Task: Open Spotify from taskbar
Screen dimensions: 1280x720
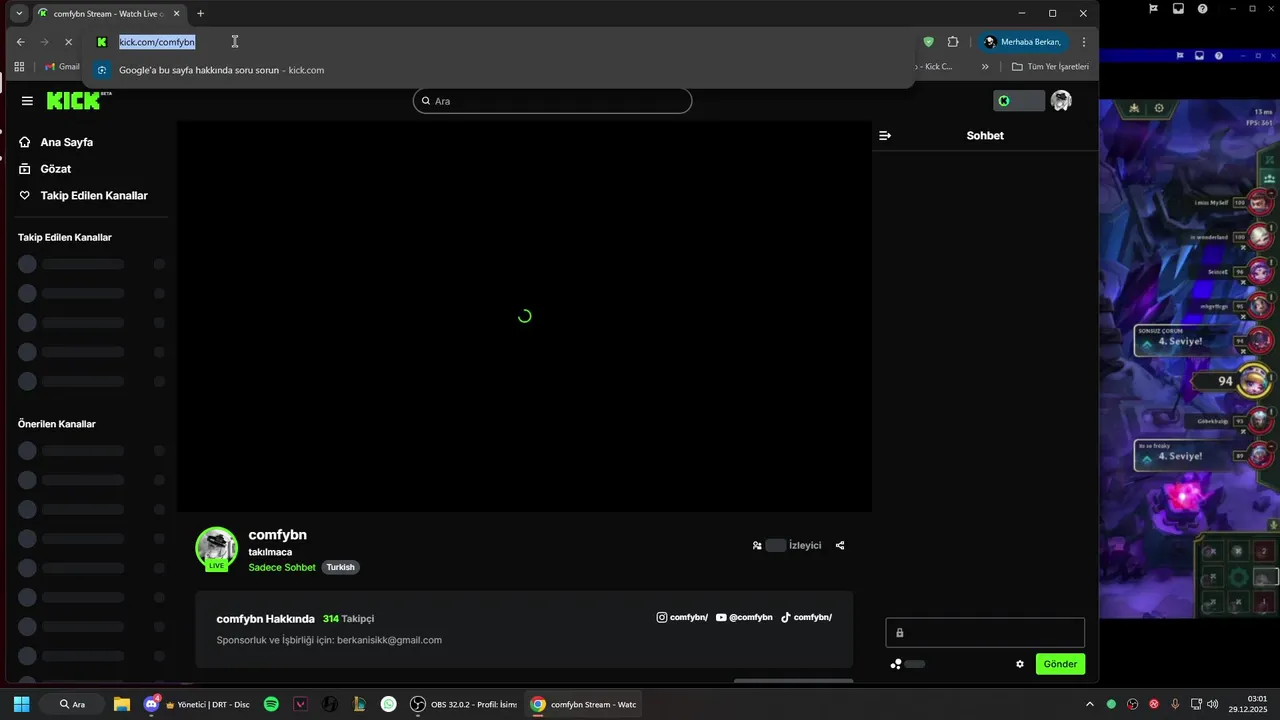Action: coord(271,704)
